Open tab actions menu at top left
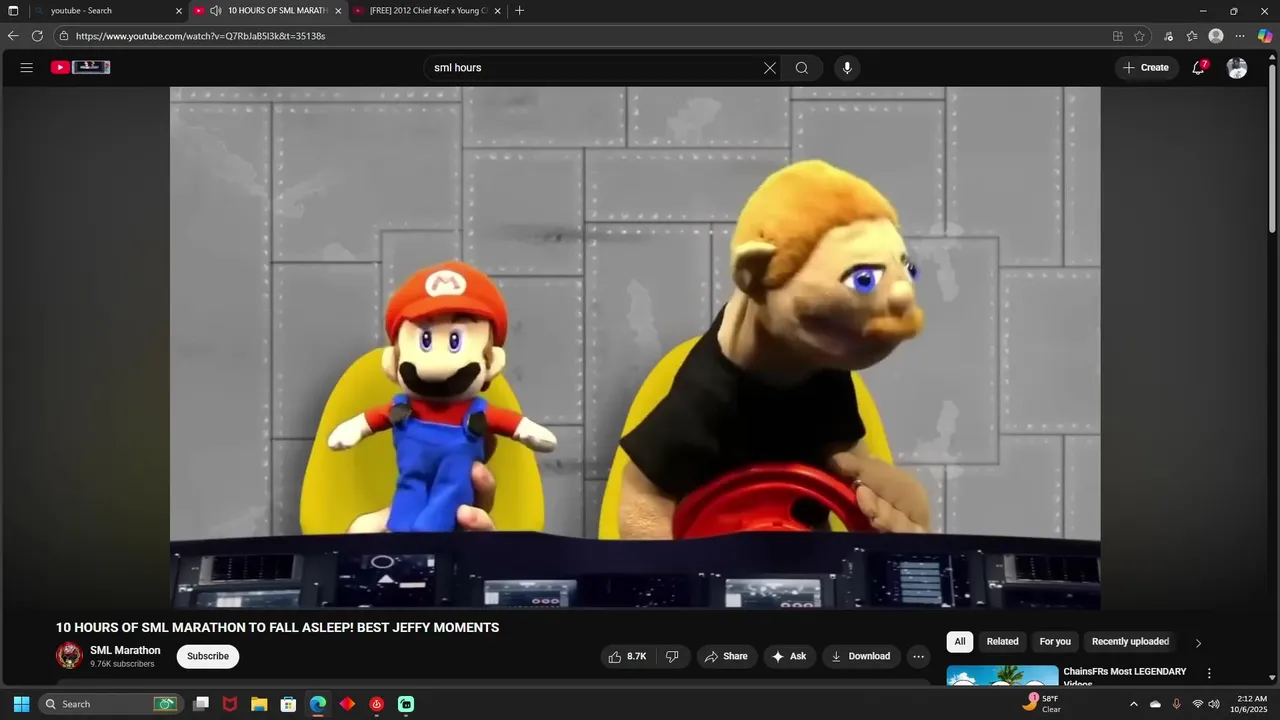1280x720 pixels. pyautogui.click(x=13, y=11)
